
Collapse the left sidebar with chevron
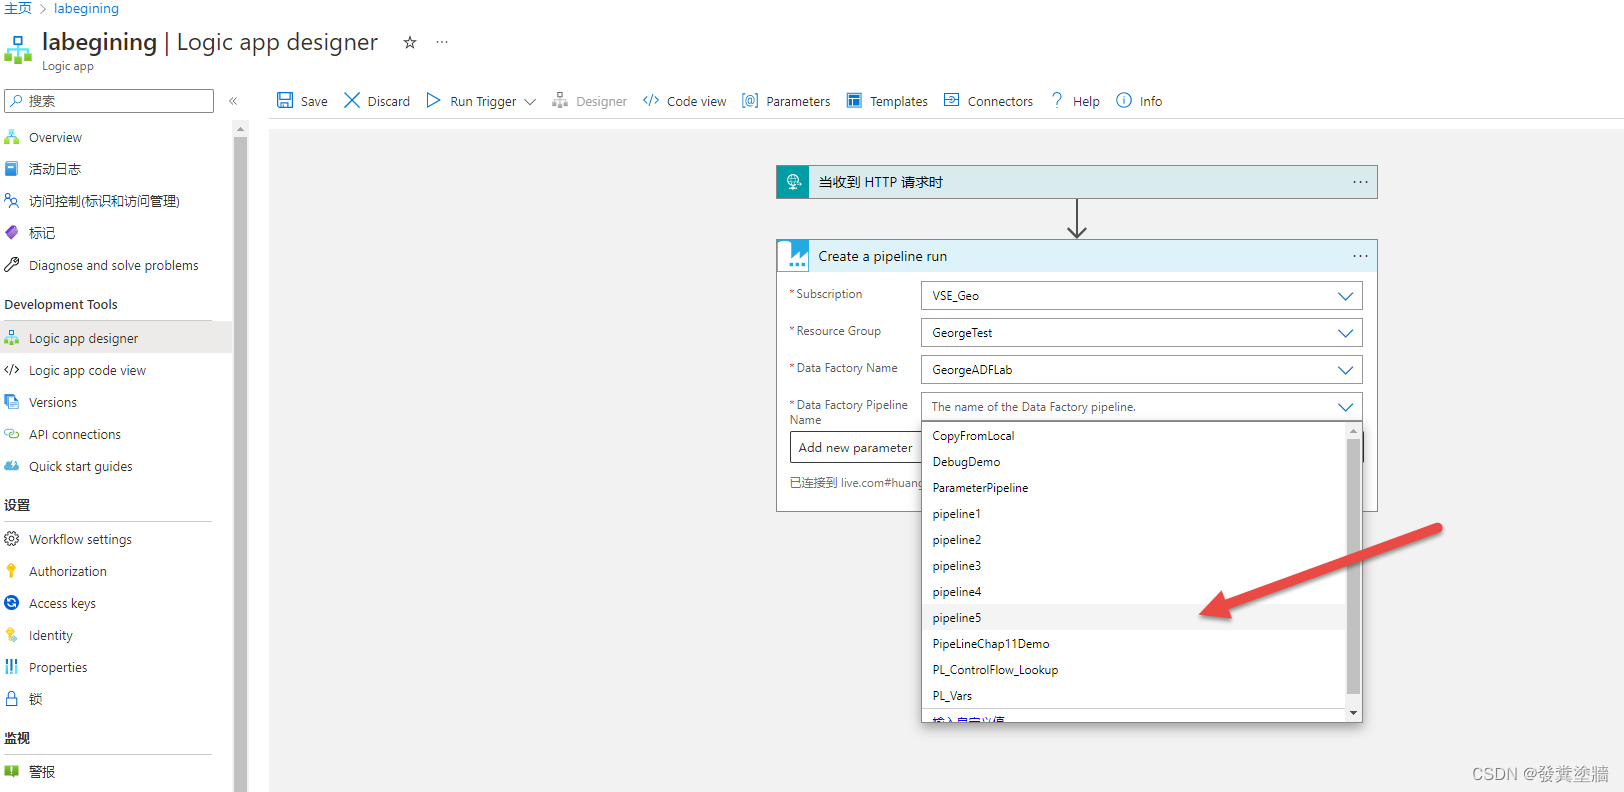pos(233,101)
